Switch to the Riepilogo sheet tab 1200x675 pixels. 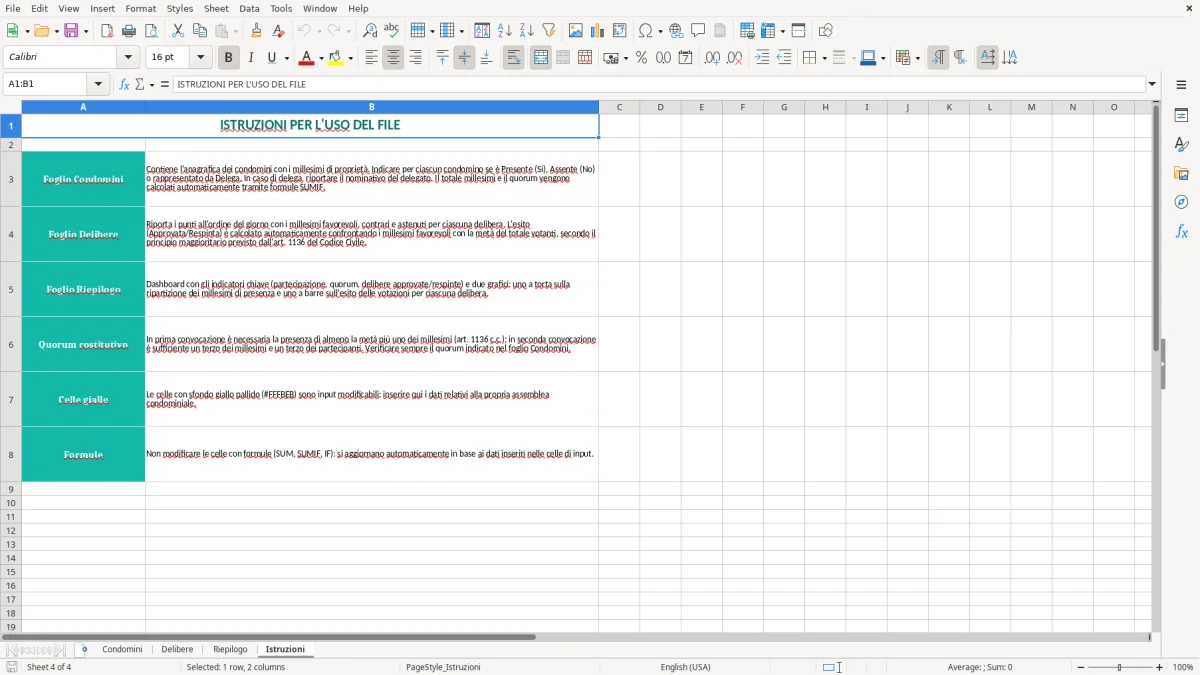point(230,649)
